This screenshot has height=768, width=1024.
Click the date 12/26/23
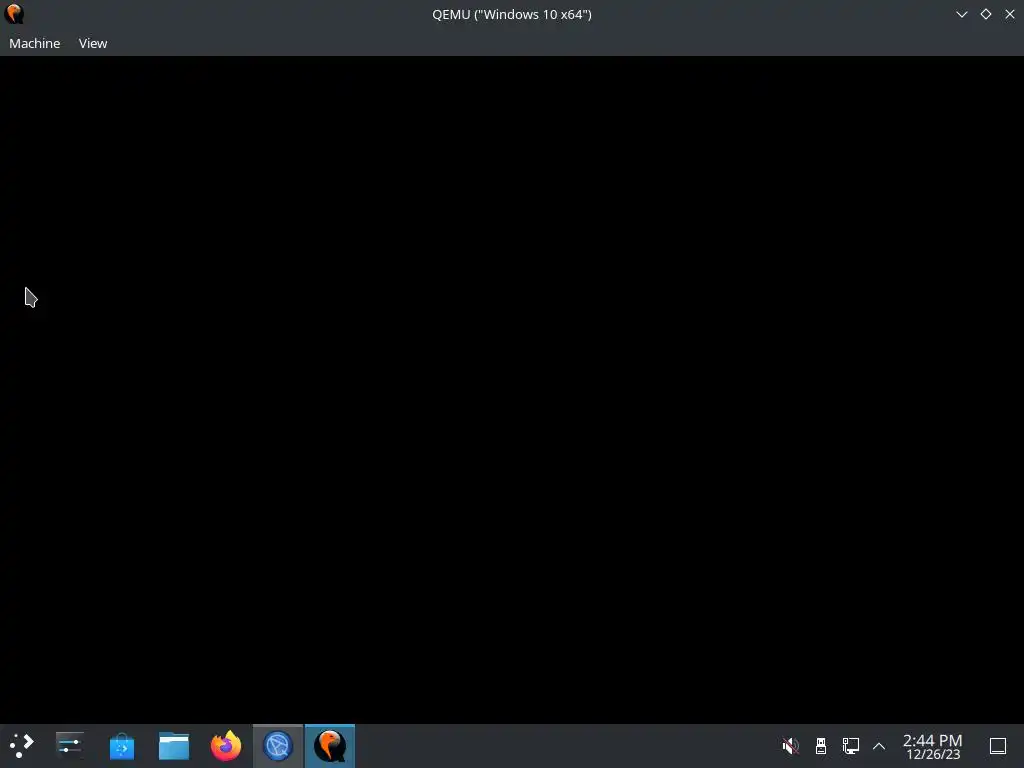coord(933,754)
